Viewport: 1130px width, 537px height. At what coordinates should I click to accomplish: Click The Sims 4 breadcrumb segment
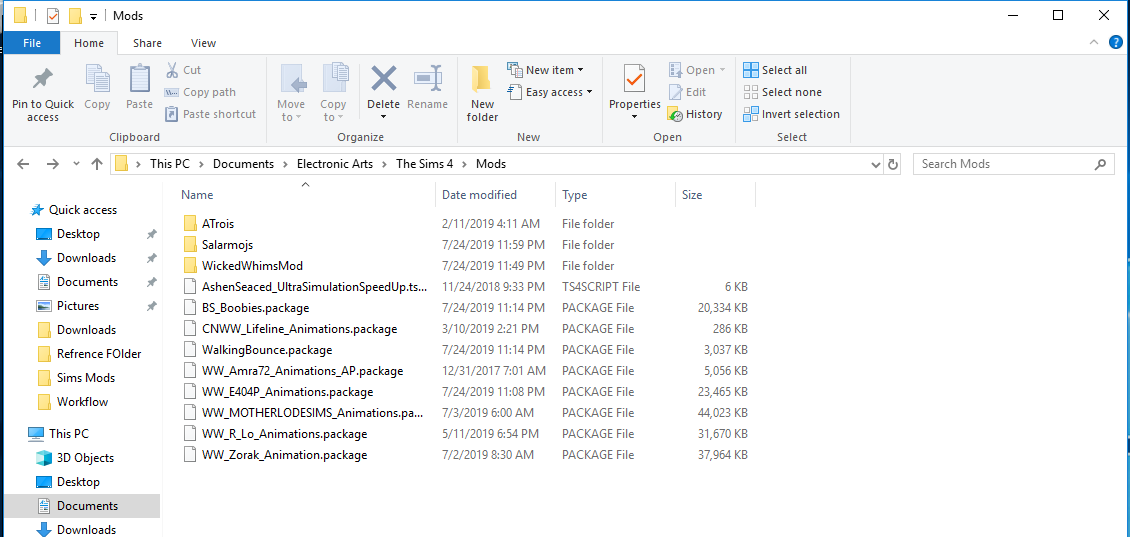pos(424,164)
